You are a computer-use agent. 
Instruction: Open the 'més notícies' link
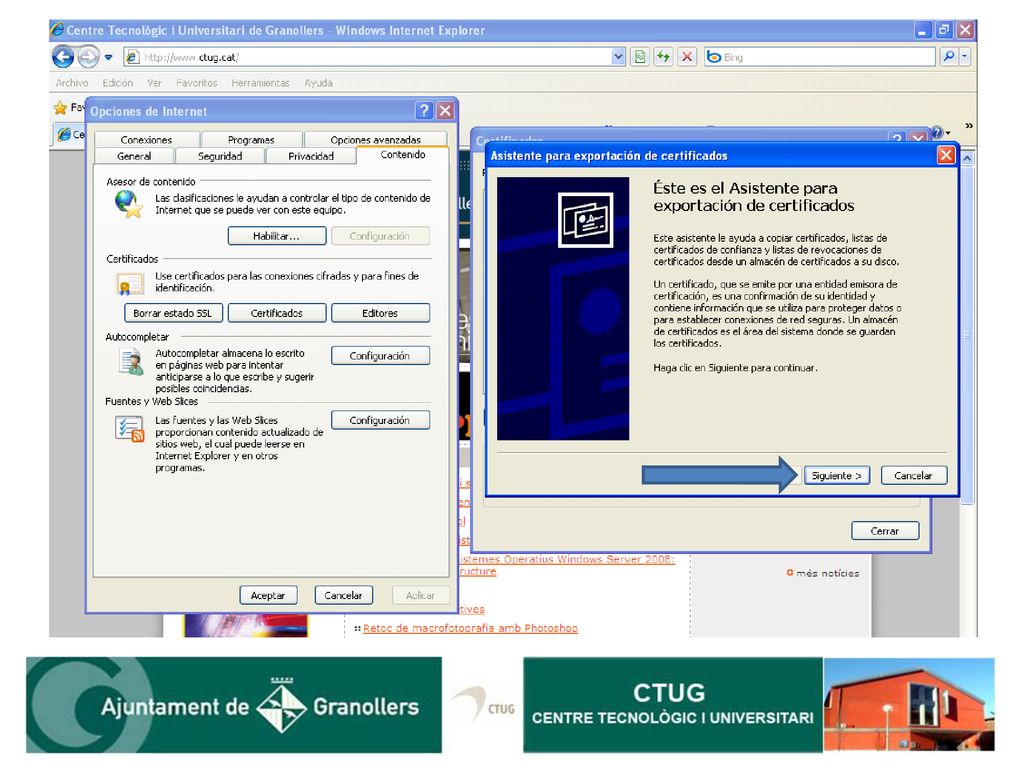[x=827, y=573]
